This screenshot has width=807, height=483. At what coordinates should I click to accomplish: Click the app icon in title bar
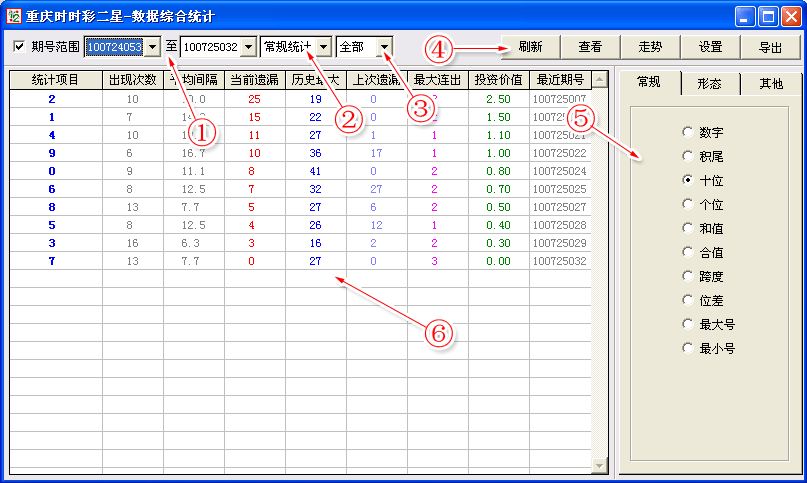[15, 16]
